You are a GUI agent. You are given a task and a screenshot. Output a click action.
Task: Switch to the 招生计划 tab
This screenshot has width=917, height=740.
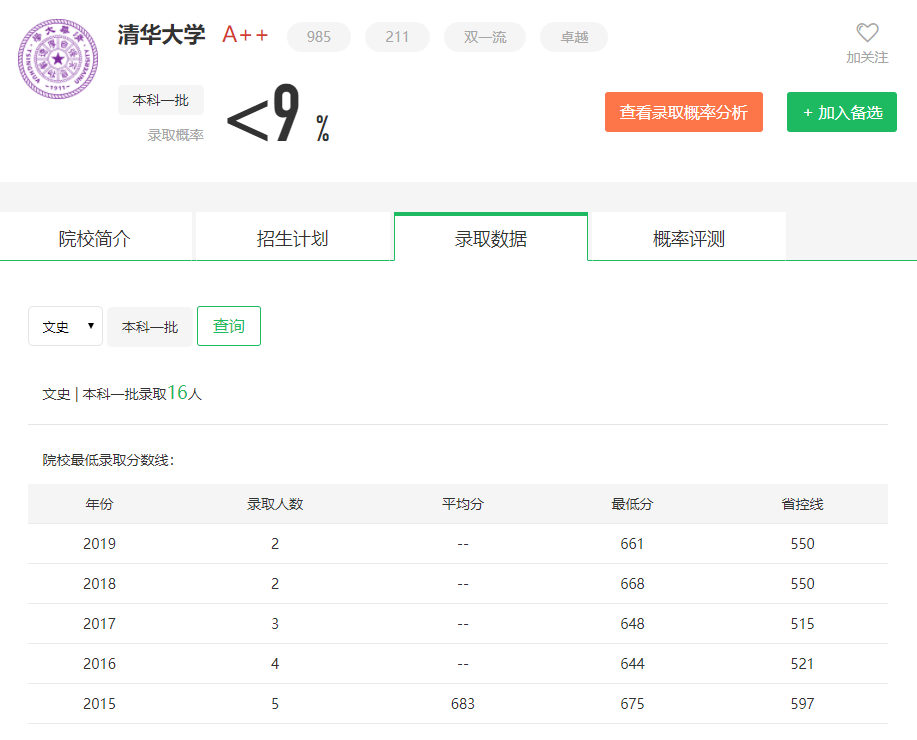(292, 238)
